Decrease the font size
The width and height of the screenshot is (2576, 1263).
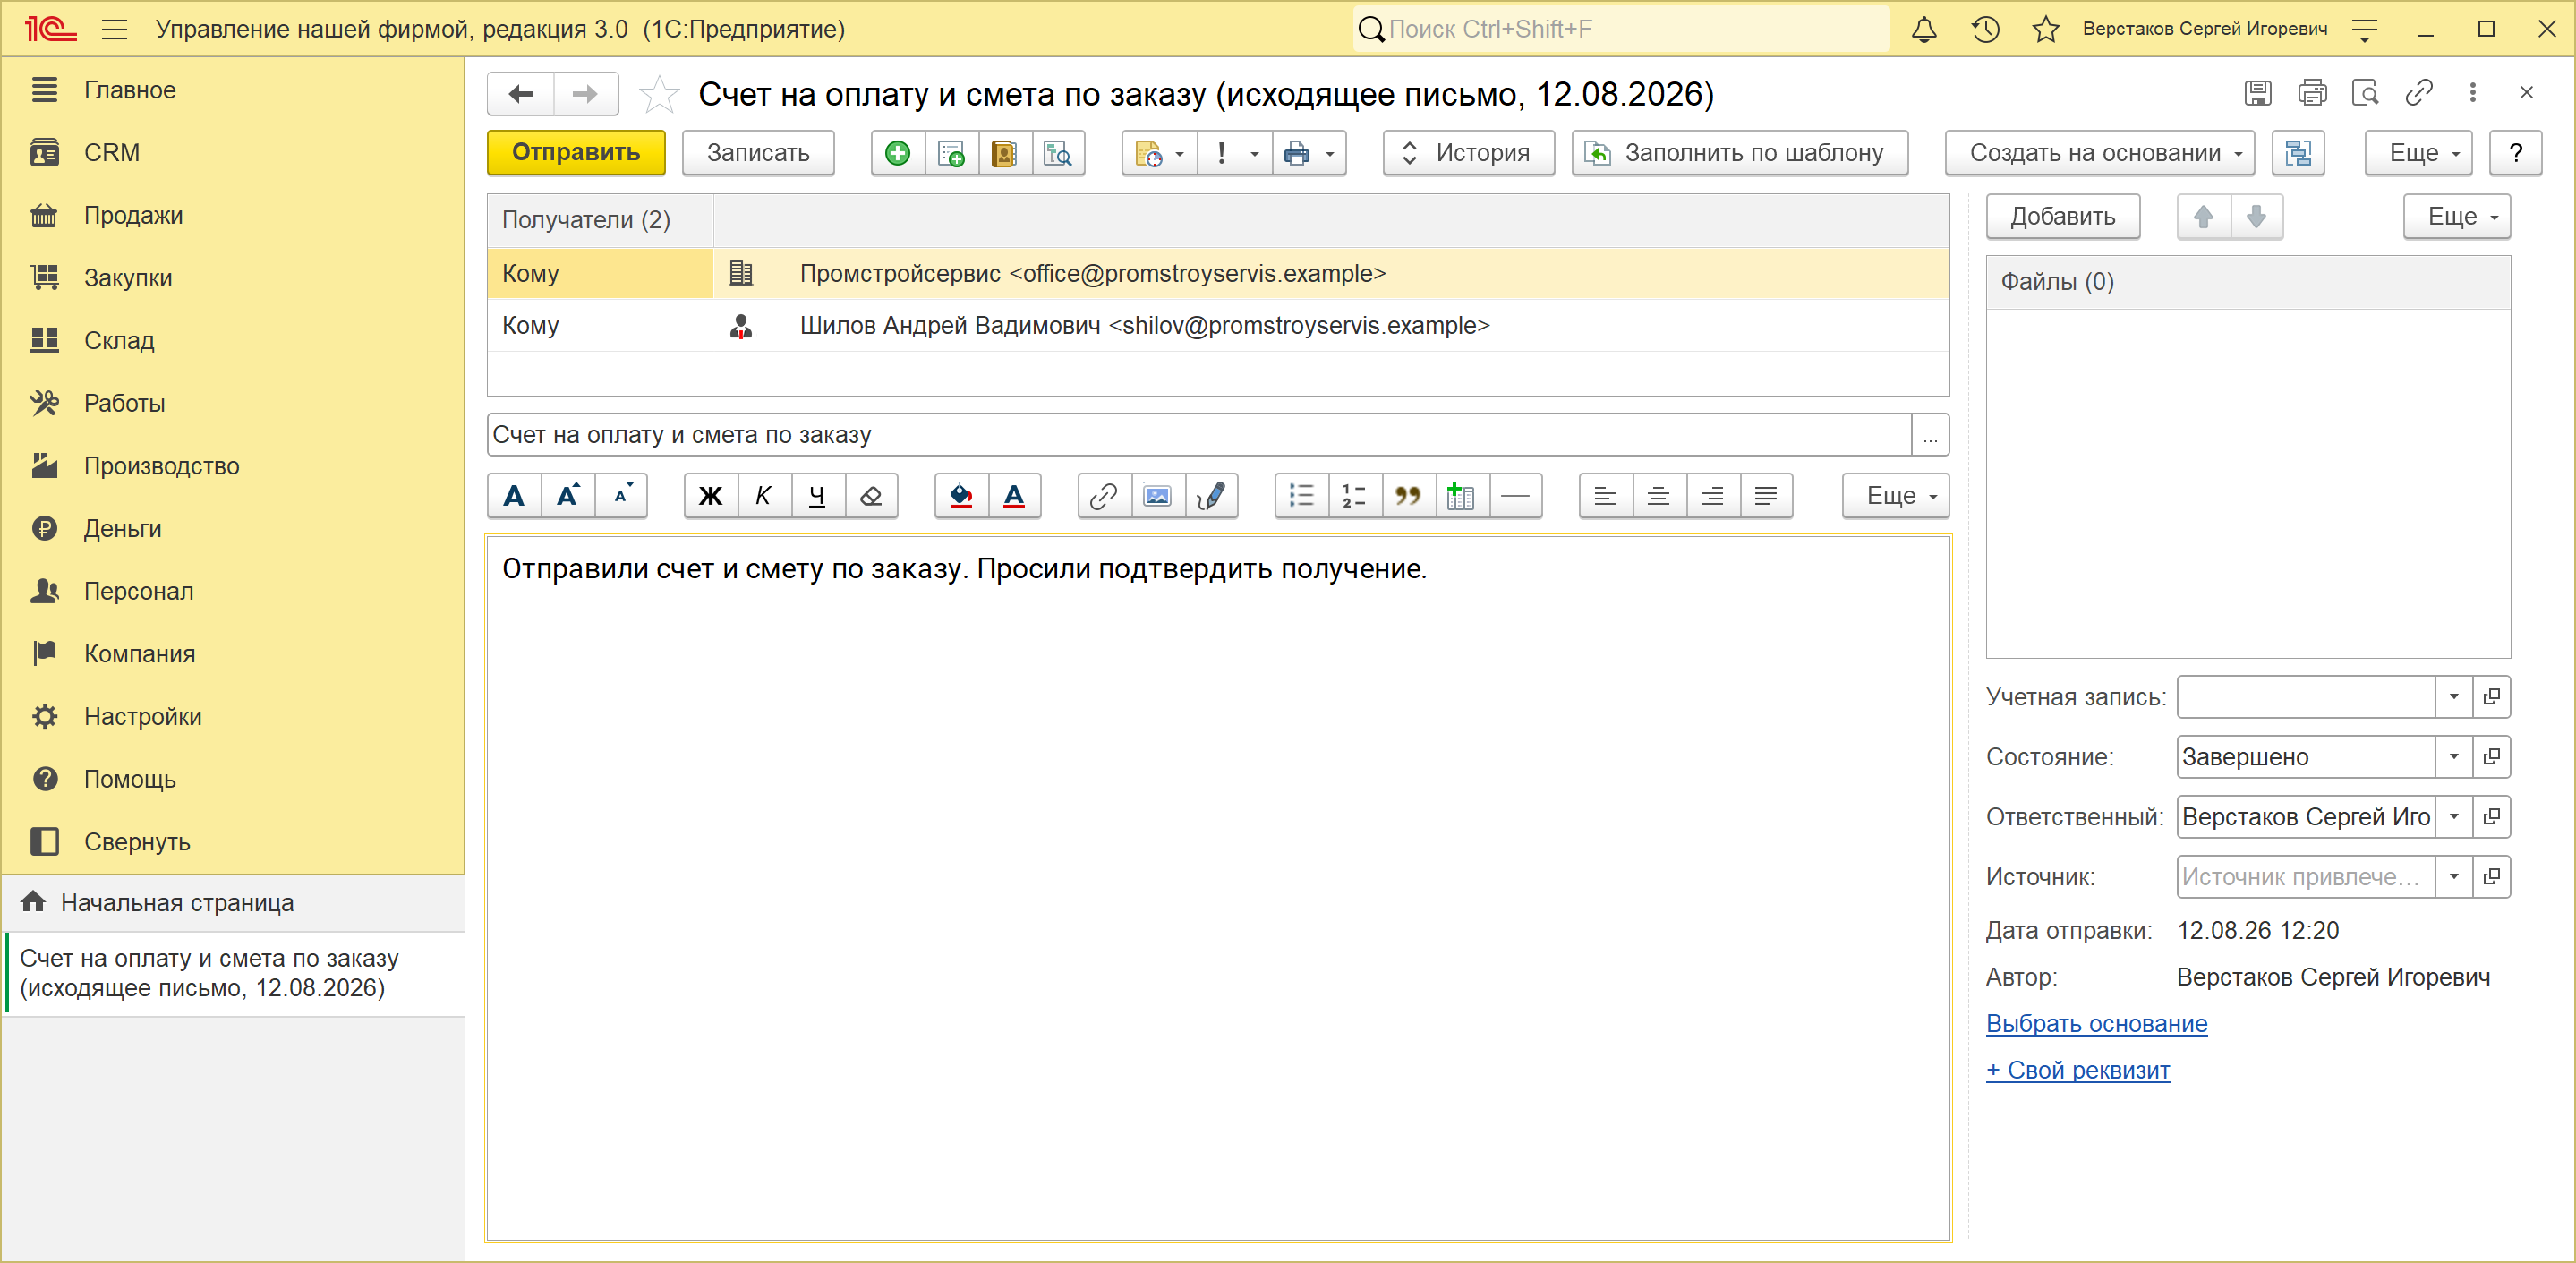(x=622, y=496)
